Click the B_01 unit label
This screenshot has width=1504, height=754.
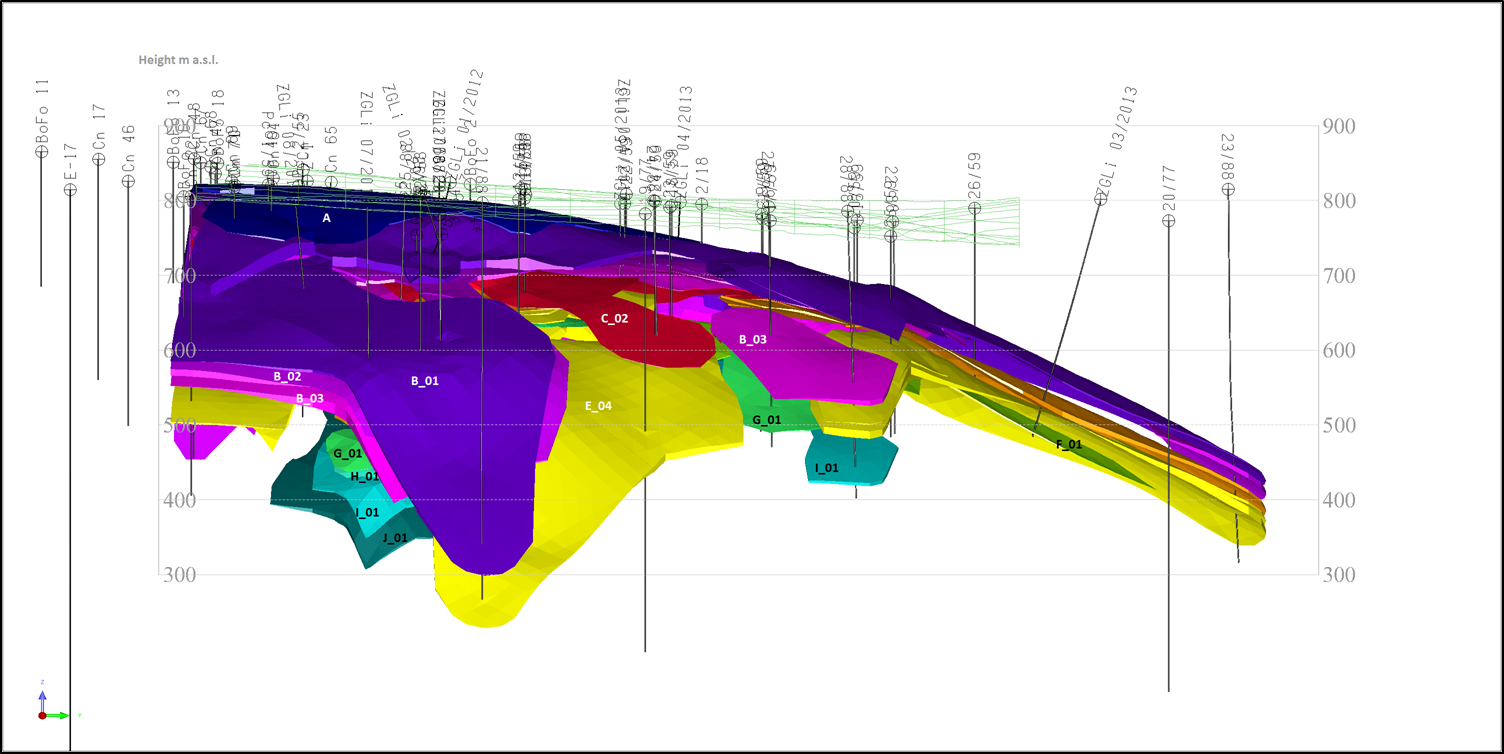coord(425,381)
